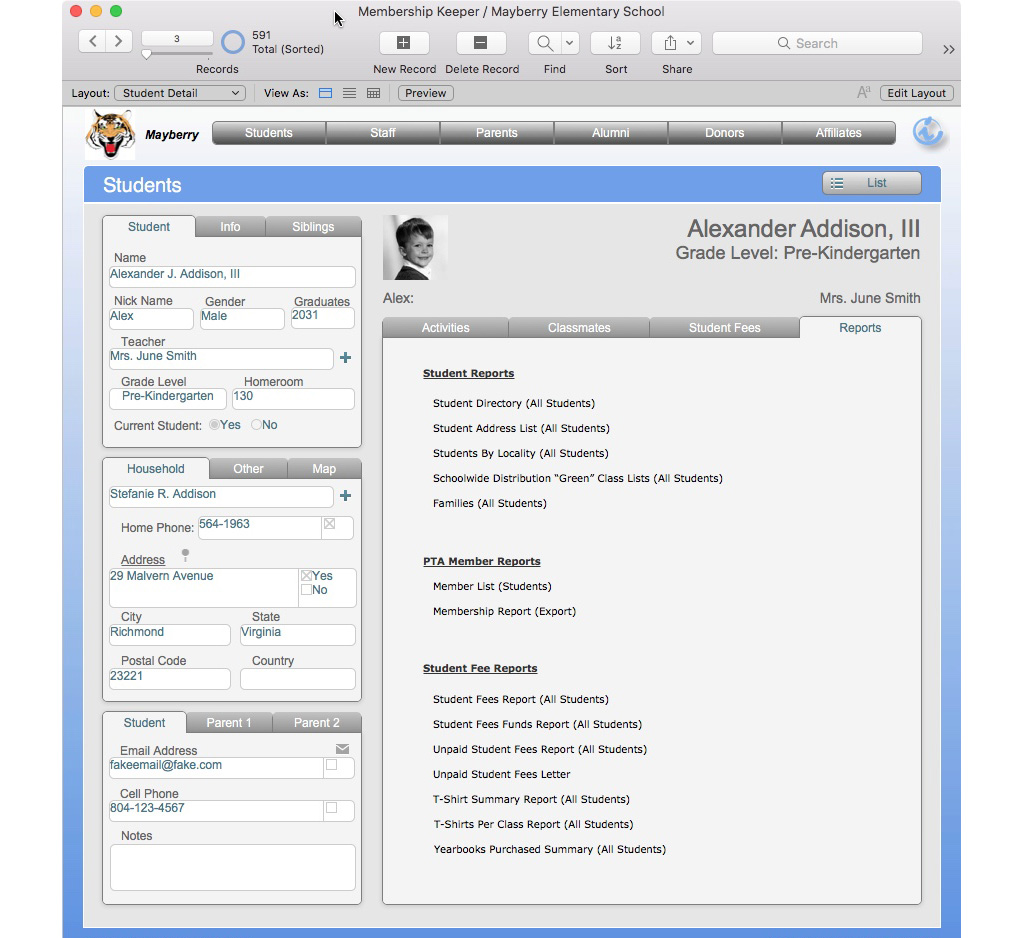Toggle the Home Phone checkbox
1023x938 pixels.
point(329,524)
